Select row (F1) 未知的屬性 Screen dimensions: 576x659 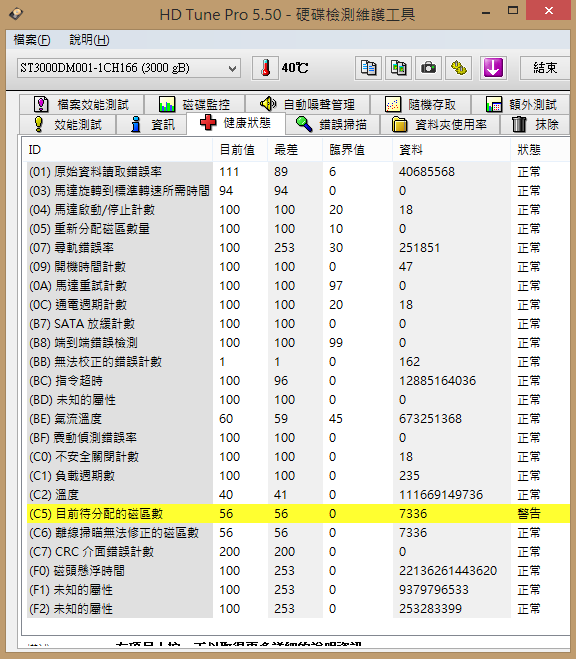(x=298, y=590)
